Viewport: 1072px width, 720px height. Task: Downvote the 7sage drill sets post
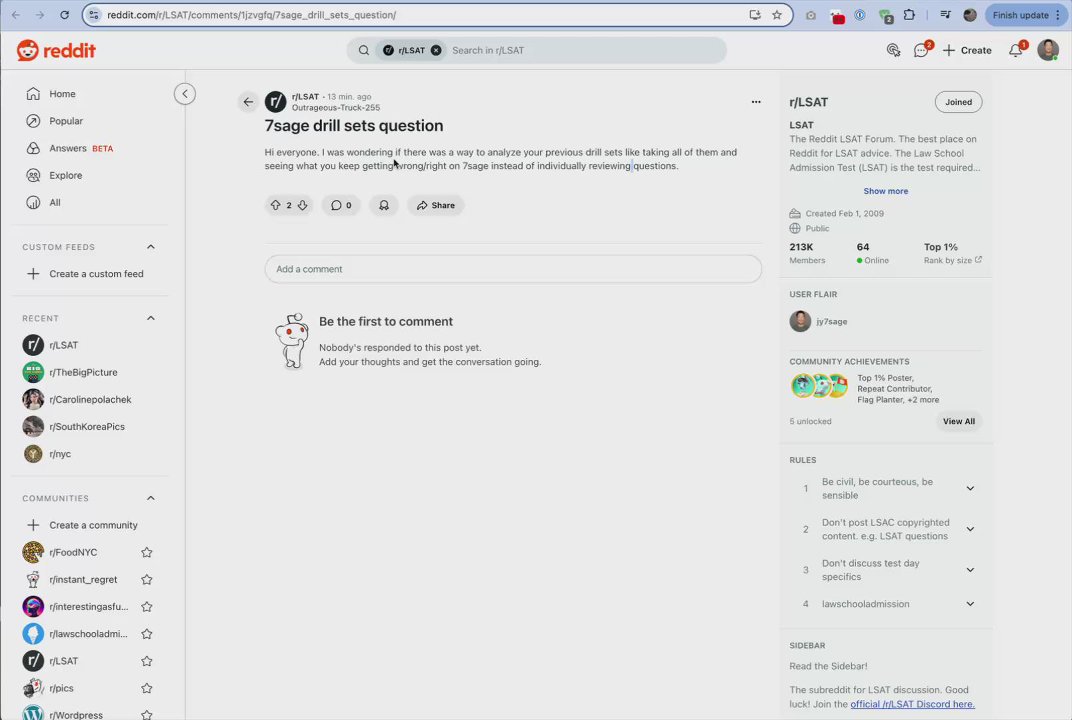[302, 205]
